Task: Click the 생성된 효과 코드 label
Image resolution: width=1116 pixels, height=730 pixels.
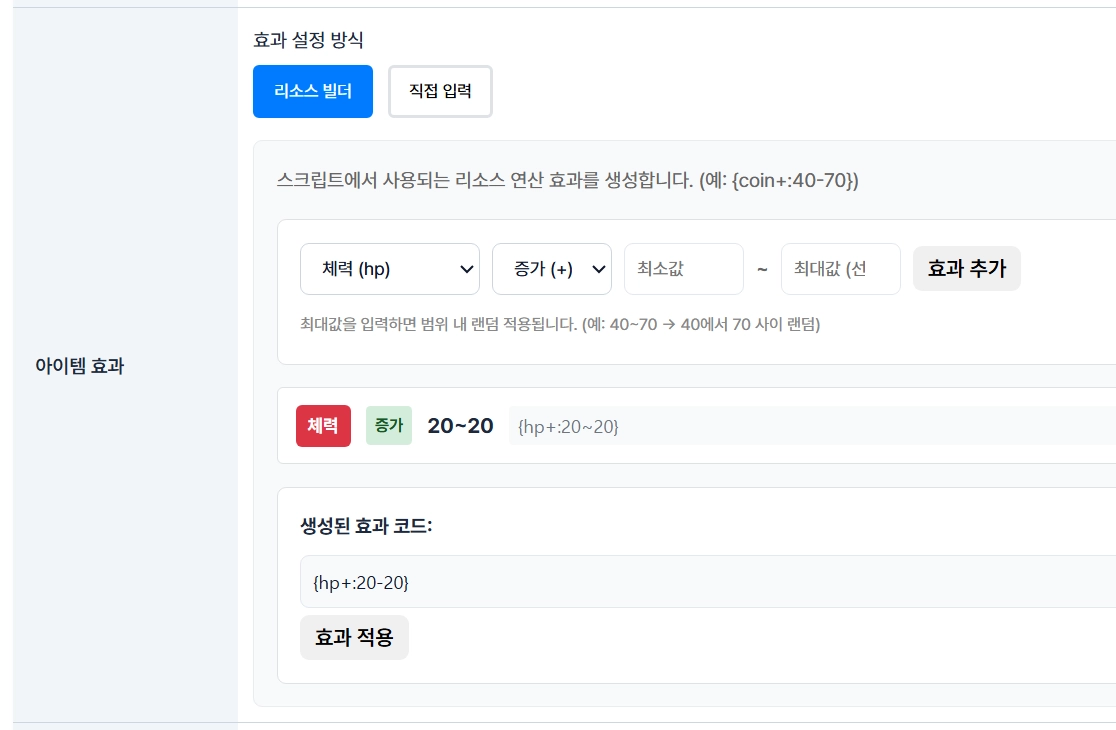Action: pyautogui.click(x=366, y=526)
